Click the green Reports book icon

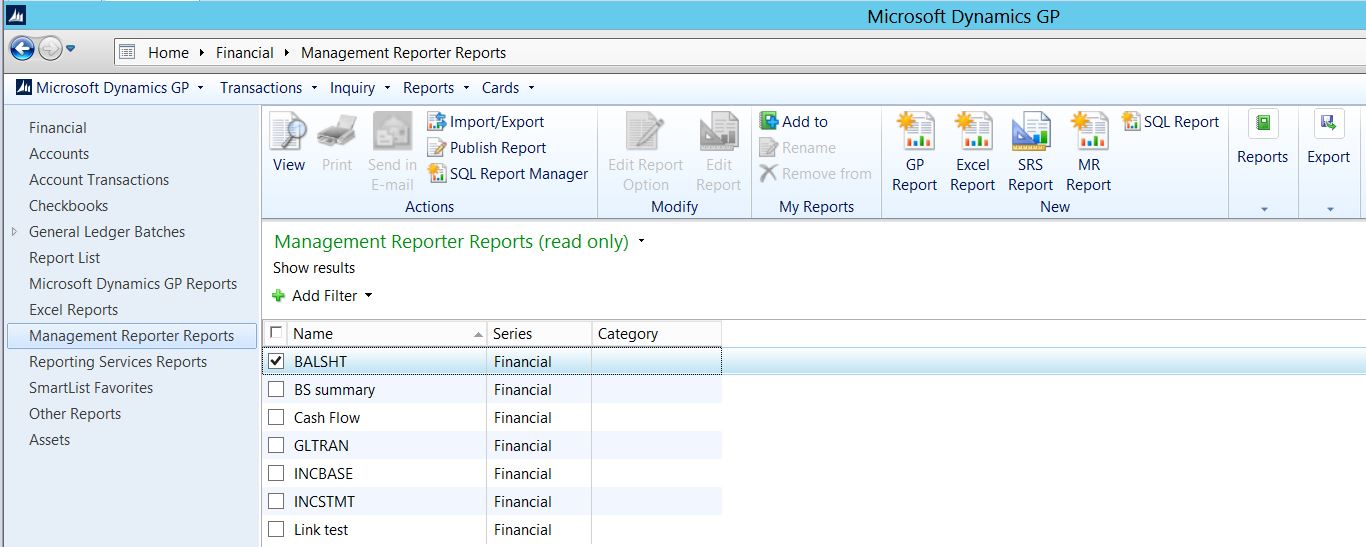1262,124
